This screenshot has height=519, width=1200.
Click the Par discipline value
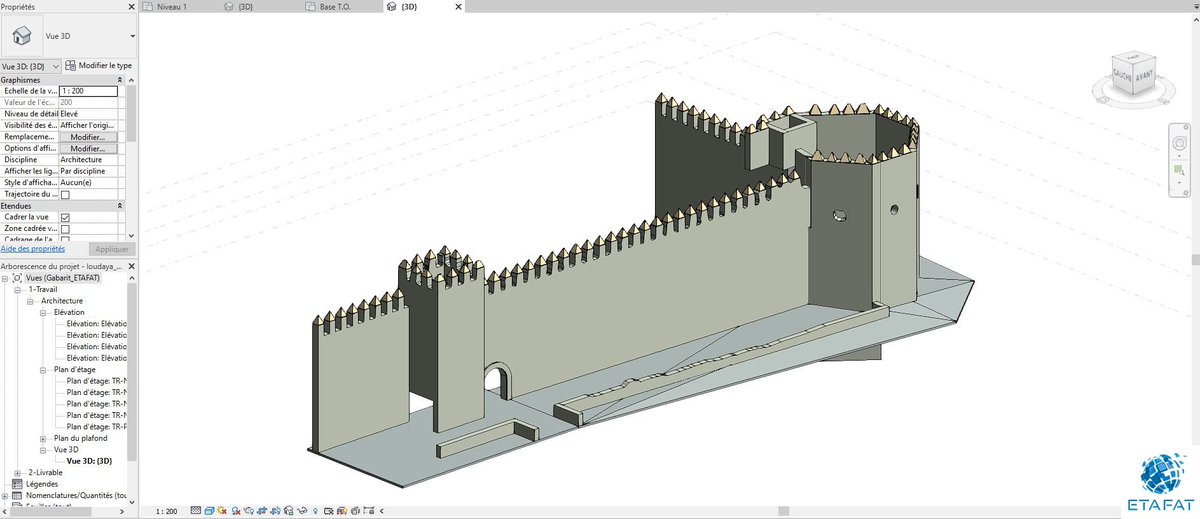tap(88, 171)
